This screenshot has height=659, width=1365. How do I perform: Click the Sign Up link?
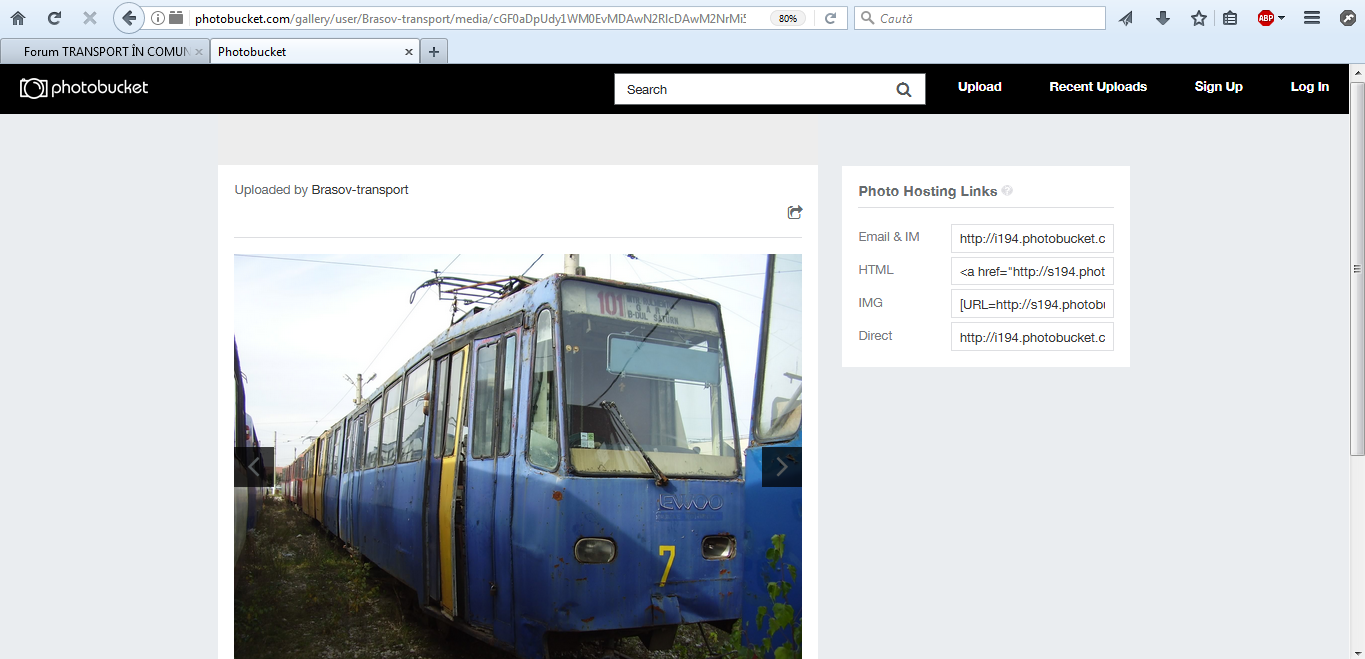point(1218,87)
